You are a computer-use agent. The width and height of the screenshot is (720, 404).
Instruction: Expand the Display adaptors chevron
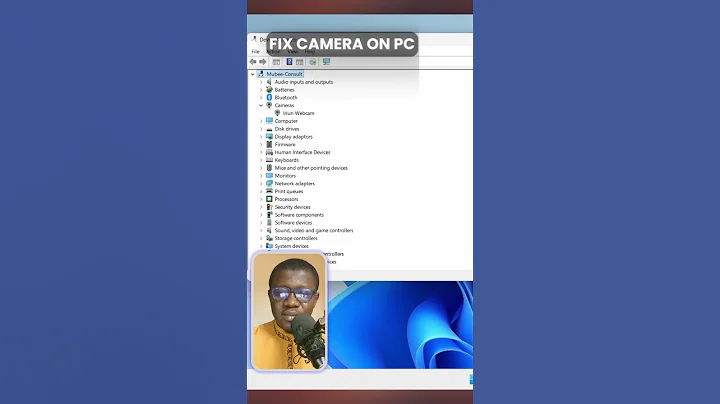tap(261, 137)
